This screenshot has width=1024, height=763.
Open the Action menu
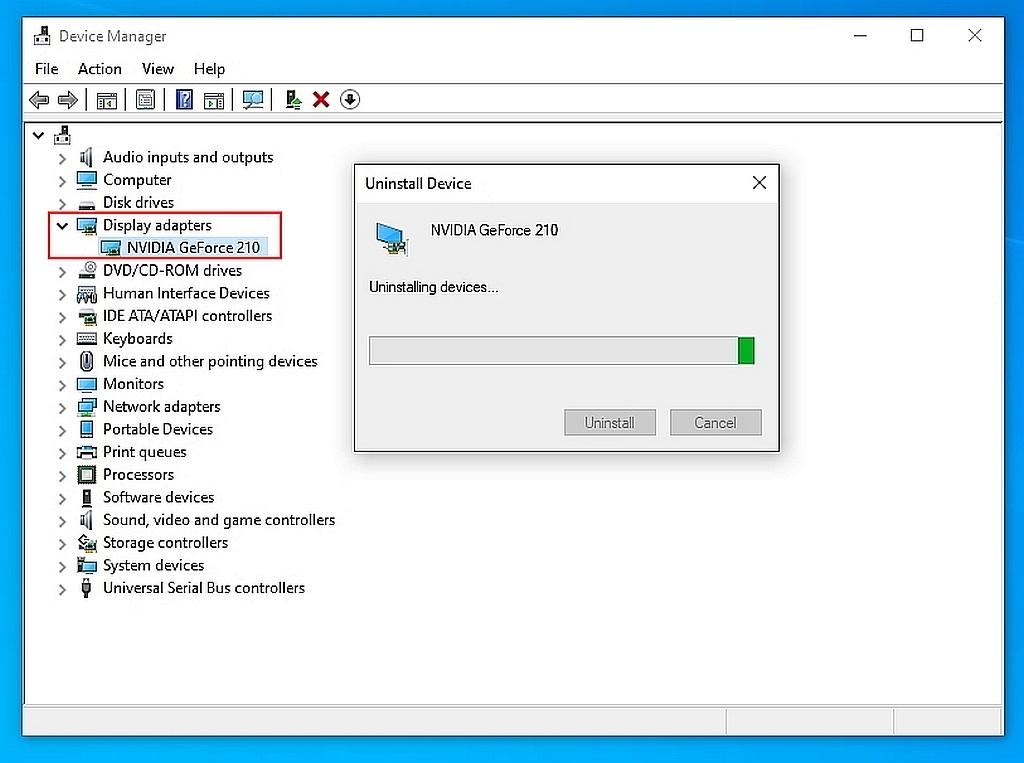click(99, 69)
